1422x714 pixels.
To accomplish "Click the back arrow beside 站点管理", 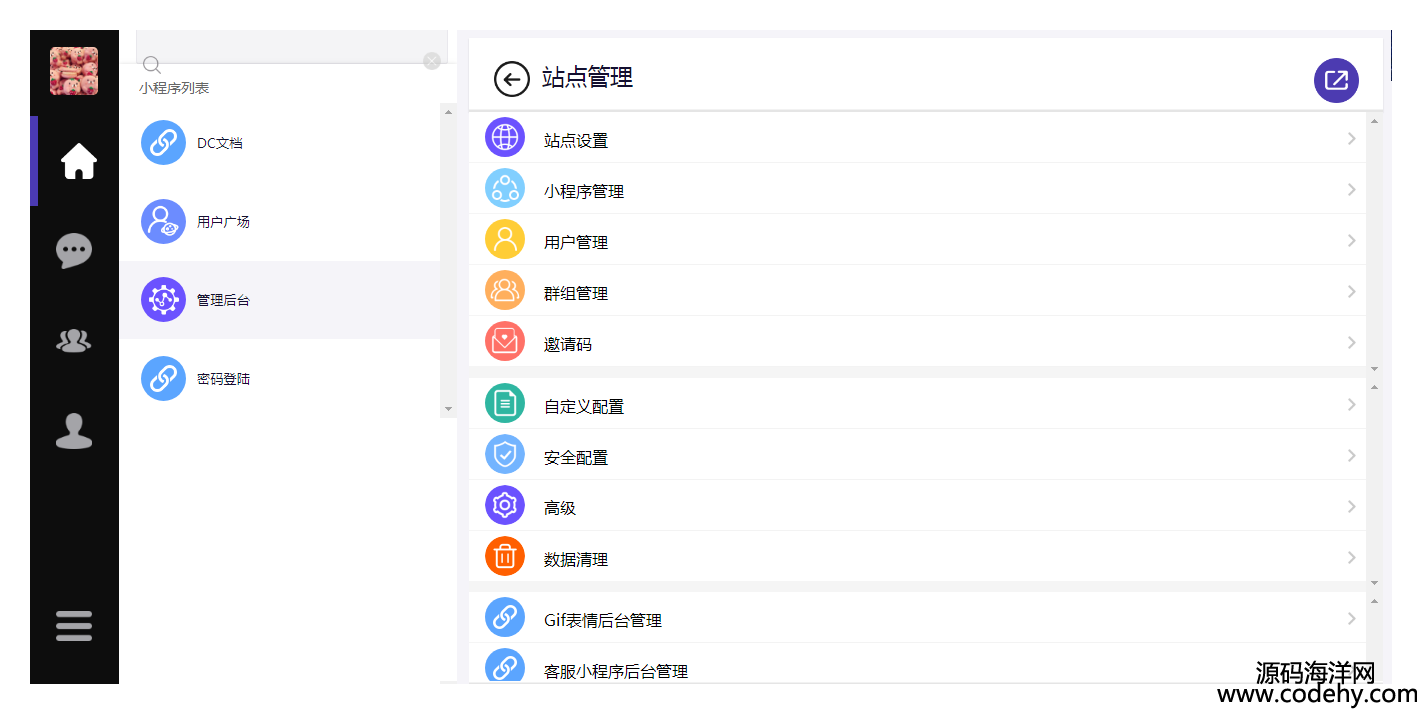I will [511, 79].
